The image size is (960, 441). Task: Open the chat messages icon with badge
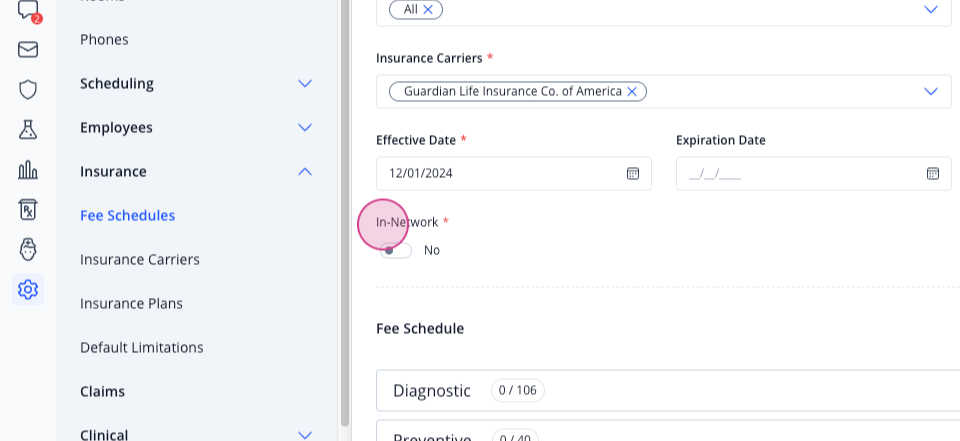point(28,10)
